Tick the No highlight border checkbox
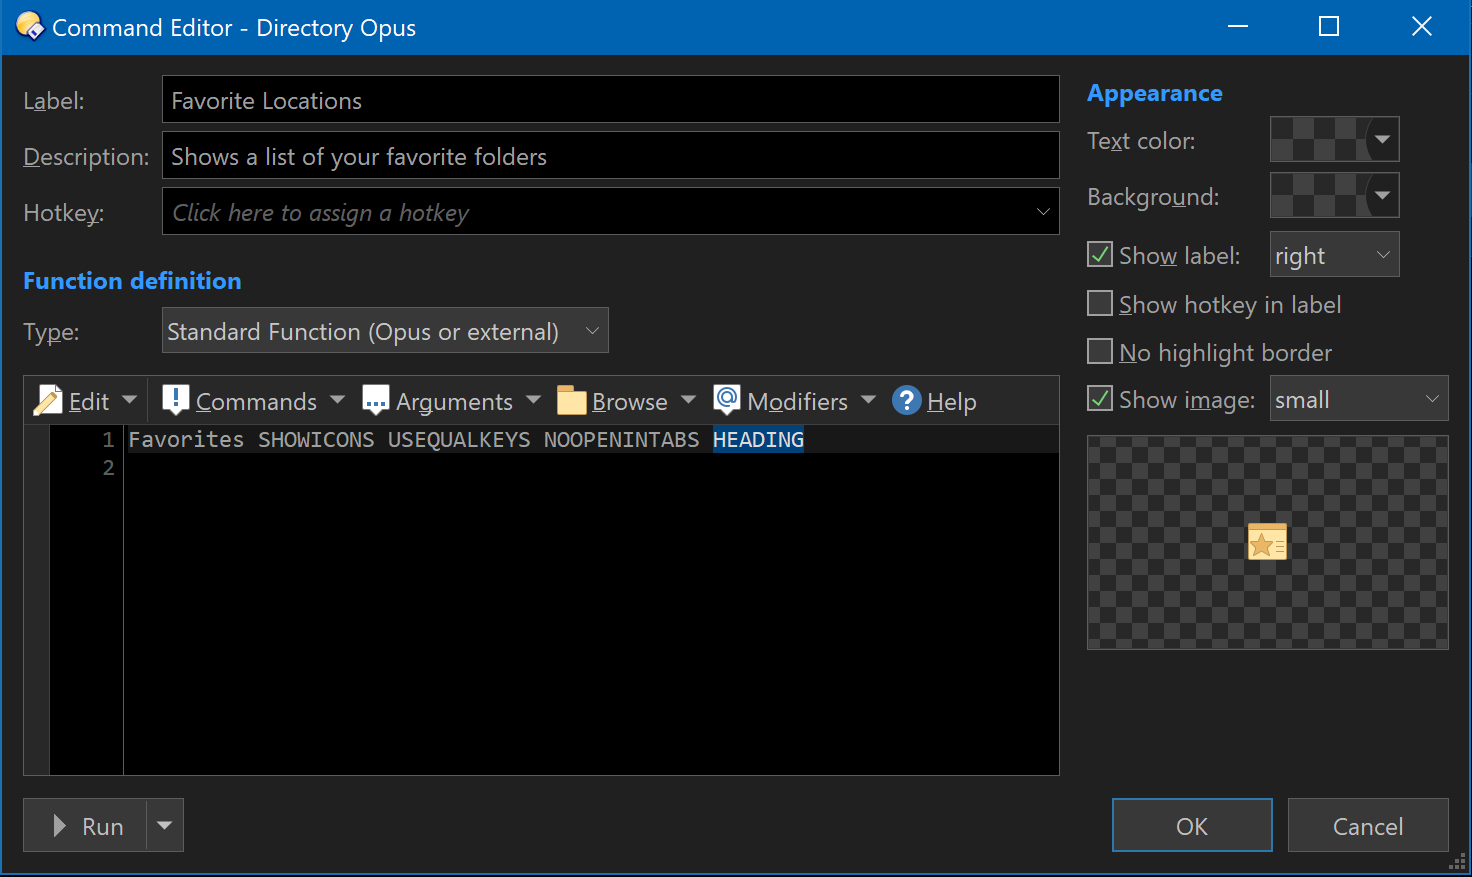This screenshot has width=1472, height=877. pyautogui.click(x=1100, y=352)
